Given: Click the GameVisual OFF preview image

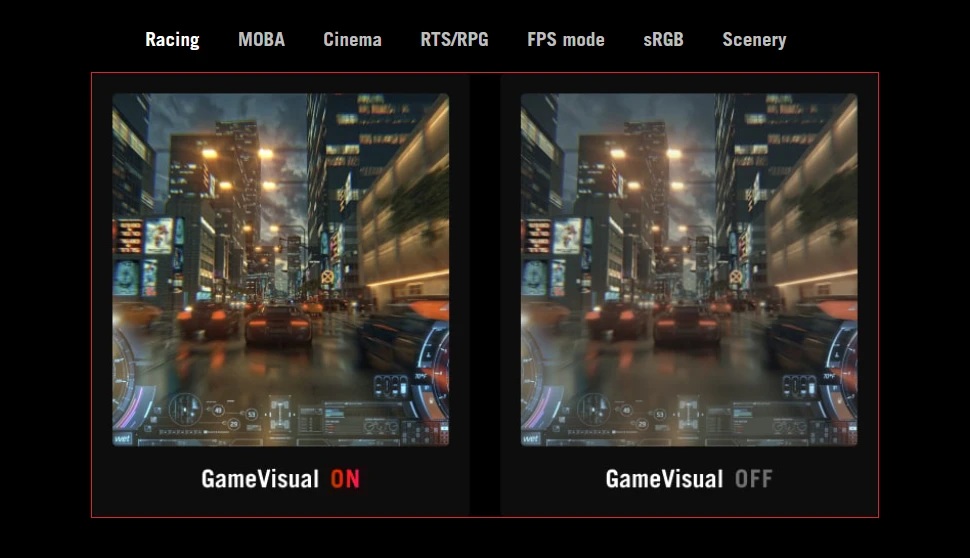Looking at the screenshot, I should point(689,270).
